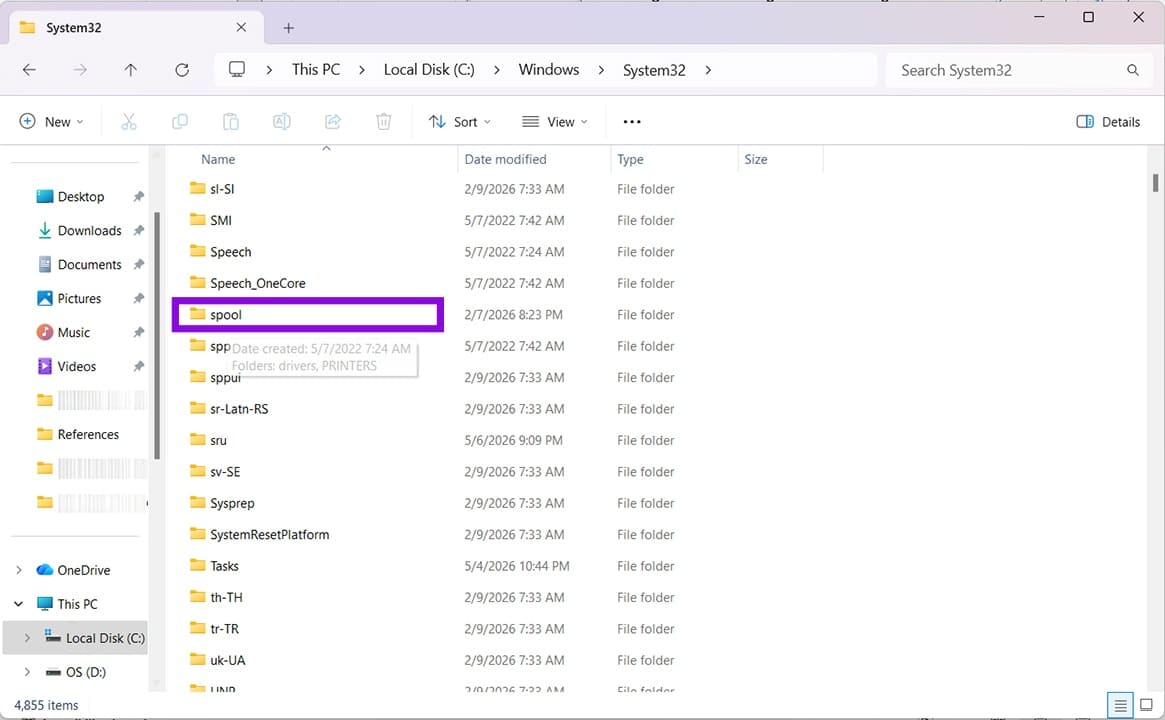The height and width of the screenshot is (720, 1165).
Task: Unpin Videos using its pin icon
Action: click(x=138, y=366)
